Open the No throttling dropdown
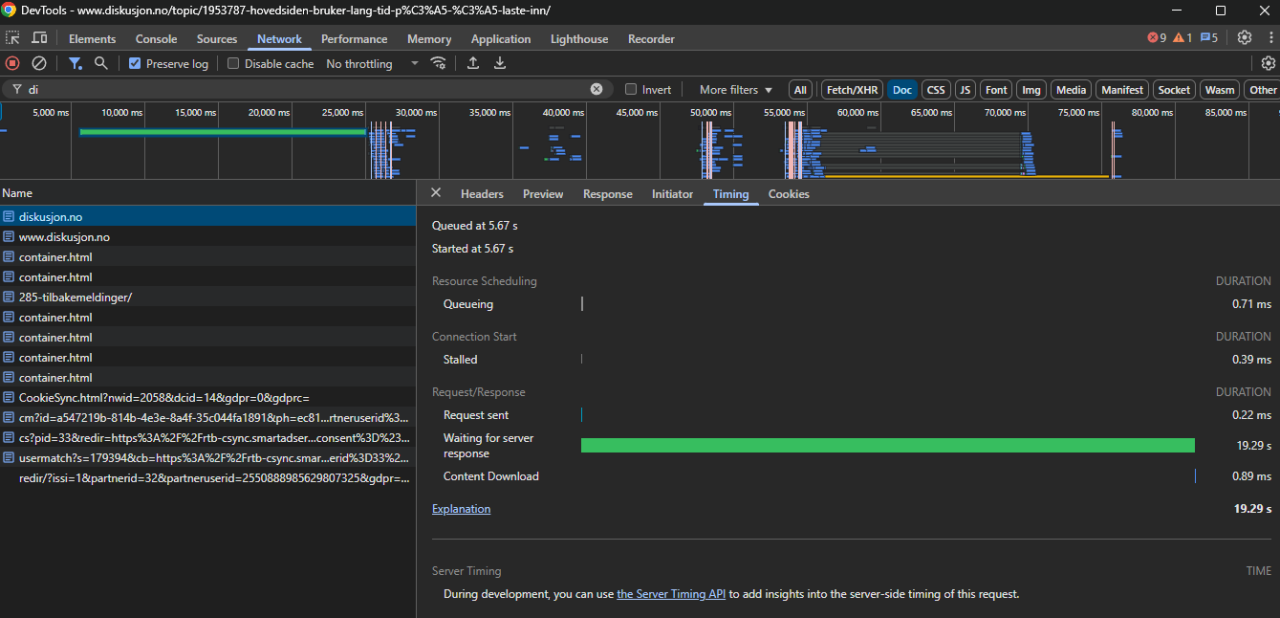Viewport: 1280px width, 618px height. click(372, 64)
